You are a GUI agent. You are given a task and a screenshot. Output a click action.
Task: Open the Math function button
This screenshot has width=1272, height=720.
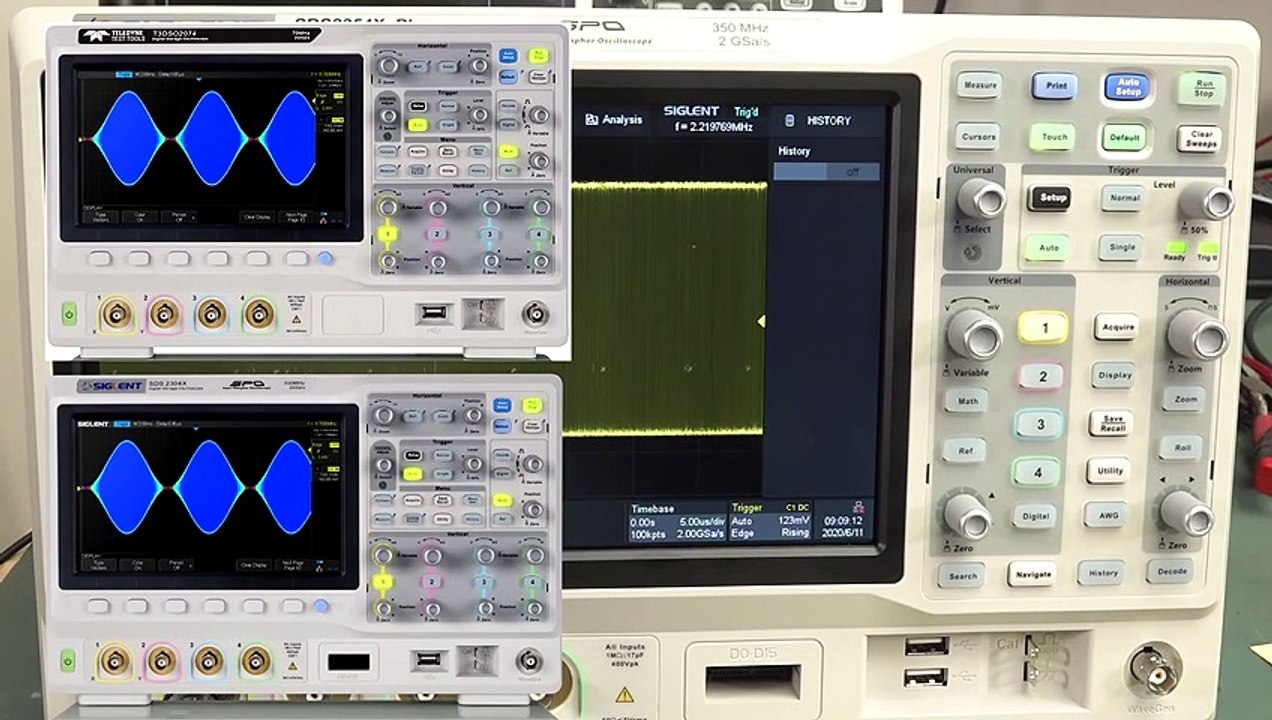(x=967, y=400)
